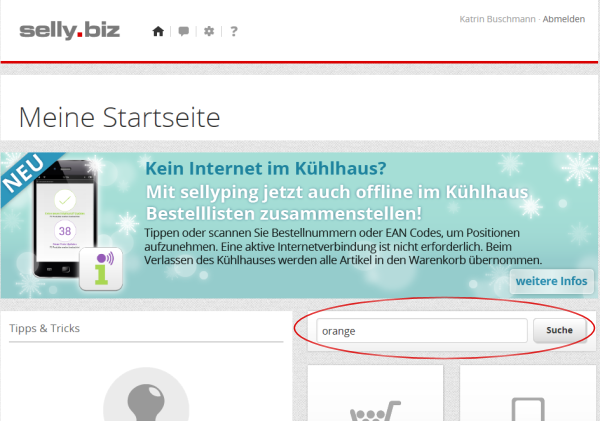Click the Abmelden logout link
Image resolution: width=600 pixels, height=421 pixels.
tap(564, 19)
